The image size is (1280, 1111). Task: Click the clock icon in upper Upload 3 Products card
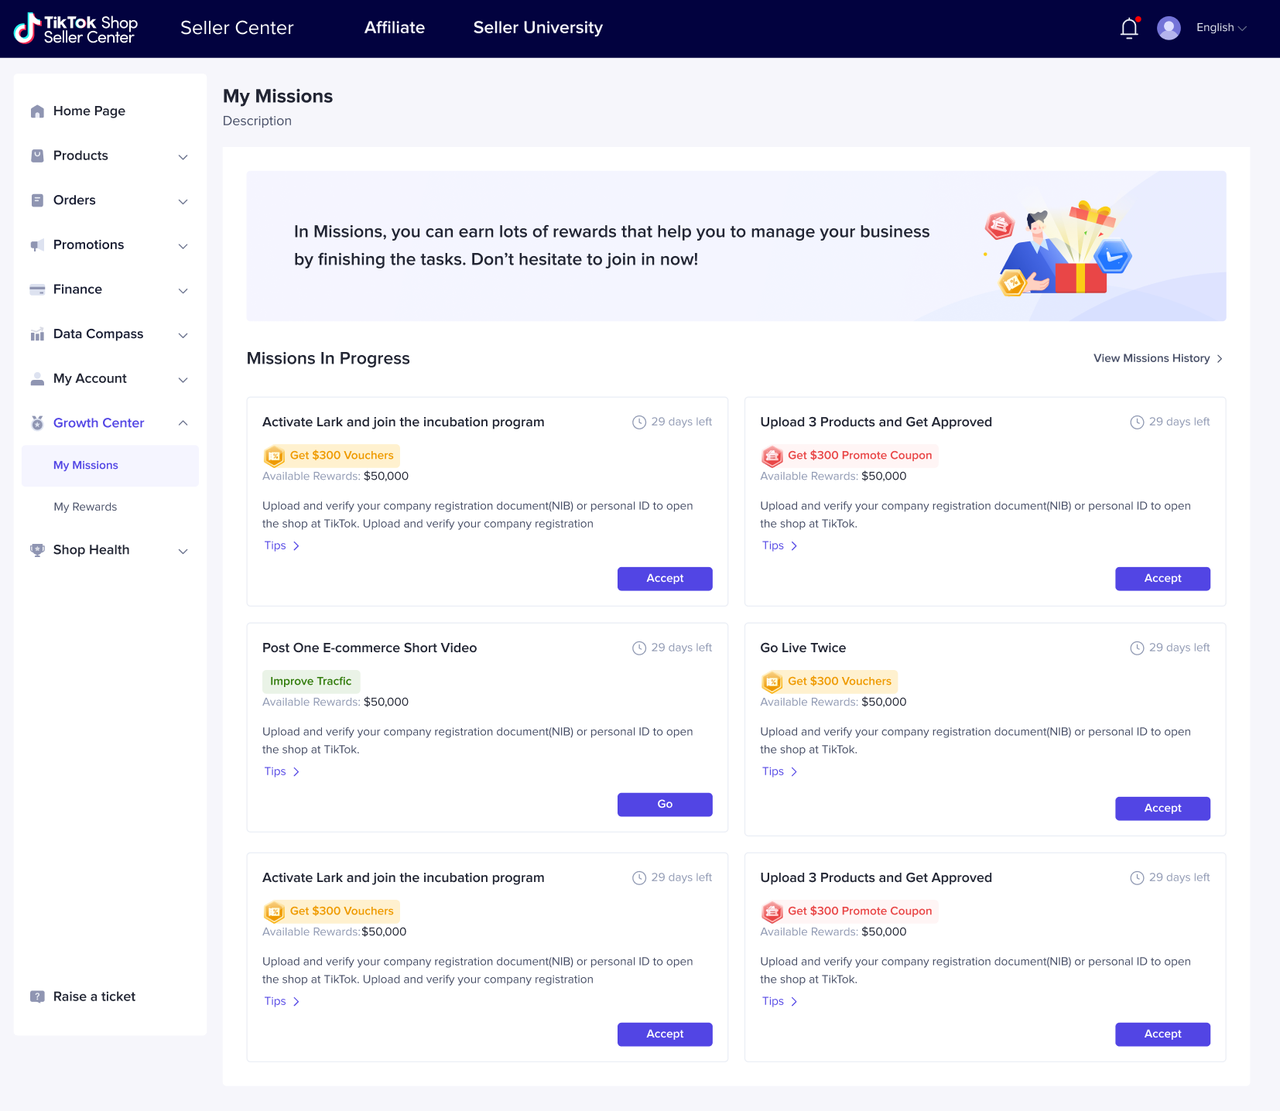pyautogui.click(x=1137, y=422)
